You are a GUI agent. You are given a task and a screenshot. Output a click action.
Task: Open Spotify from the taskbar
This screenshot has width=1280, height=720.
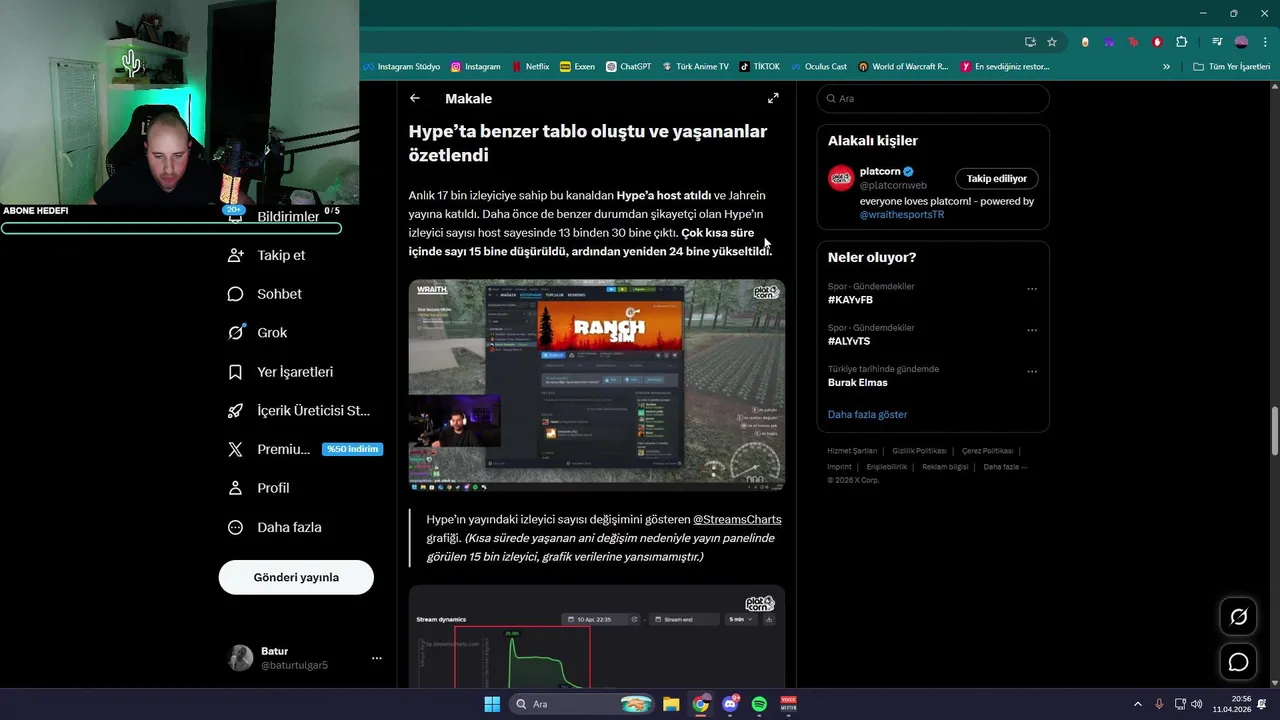759,704
